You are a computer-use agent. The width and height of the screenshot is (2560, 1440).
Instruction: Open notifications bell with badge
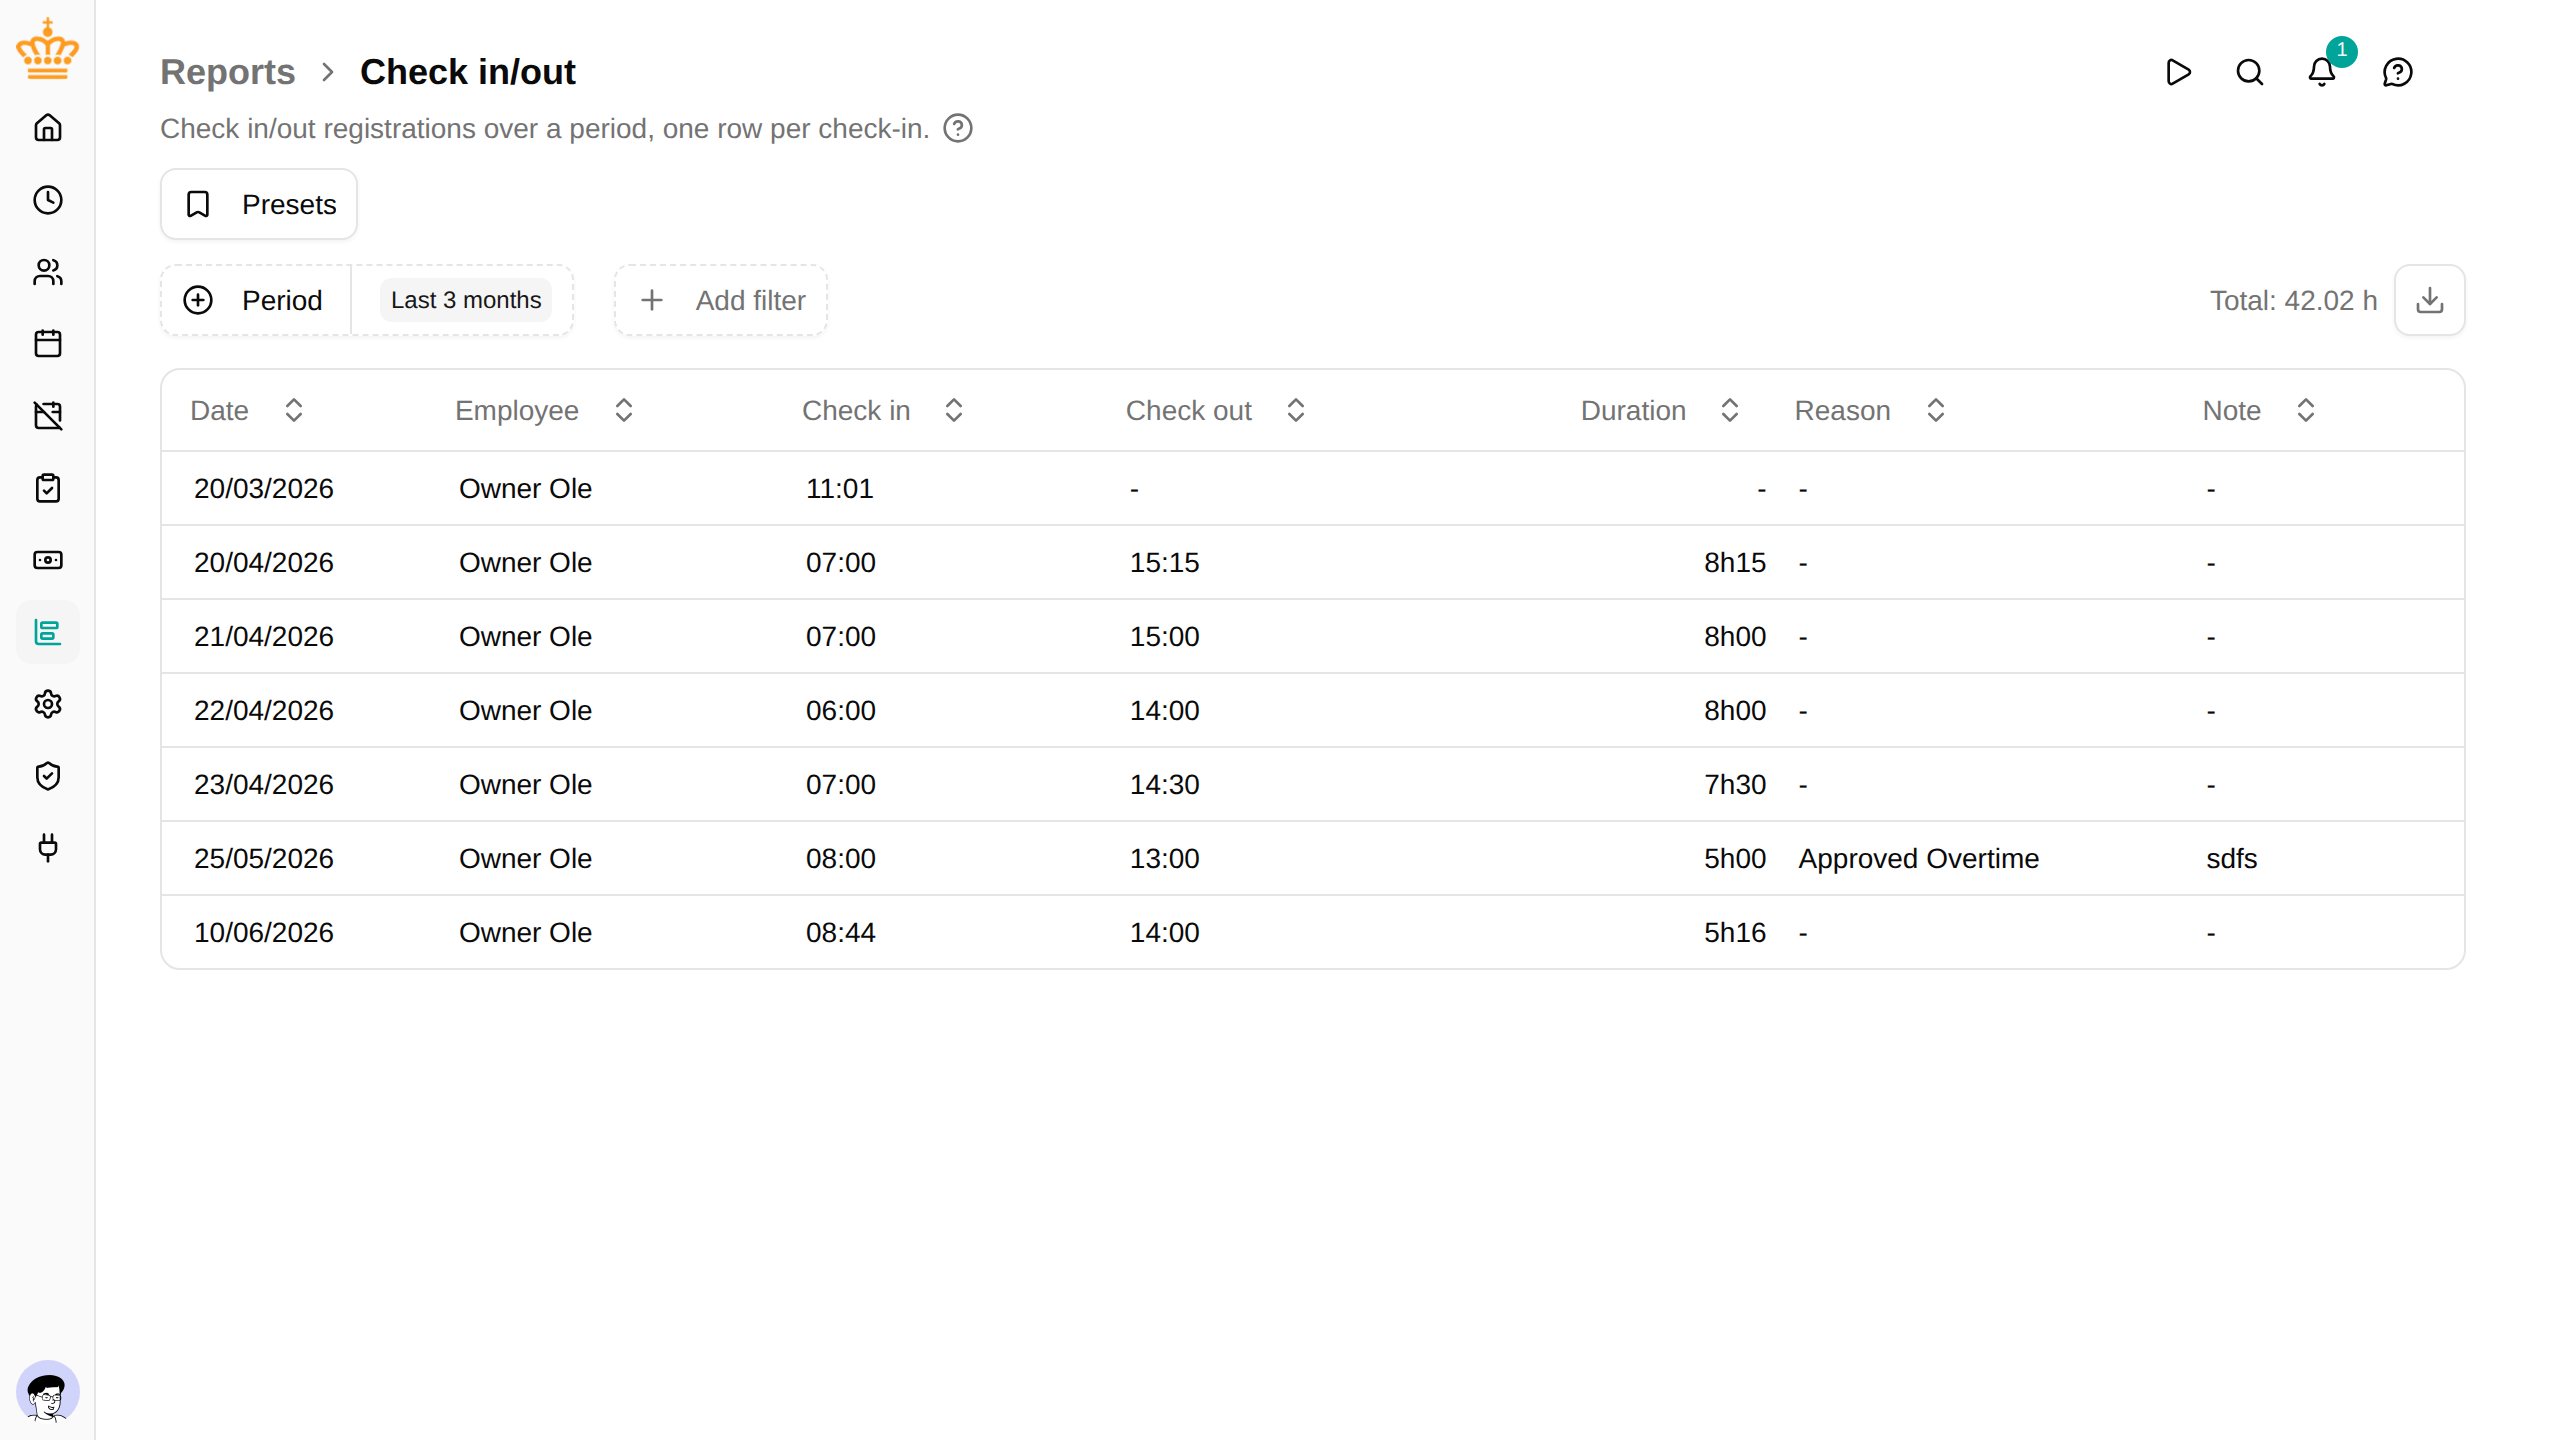tap(2322, 72)
